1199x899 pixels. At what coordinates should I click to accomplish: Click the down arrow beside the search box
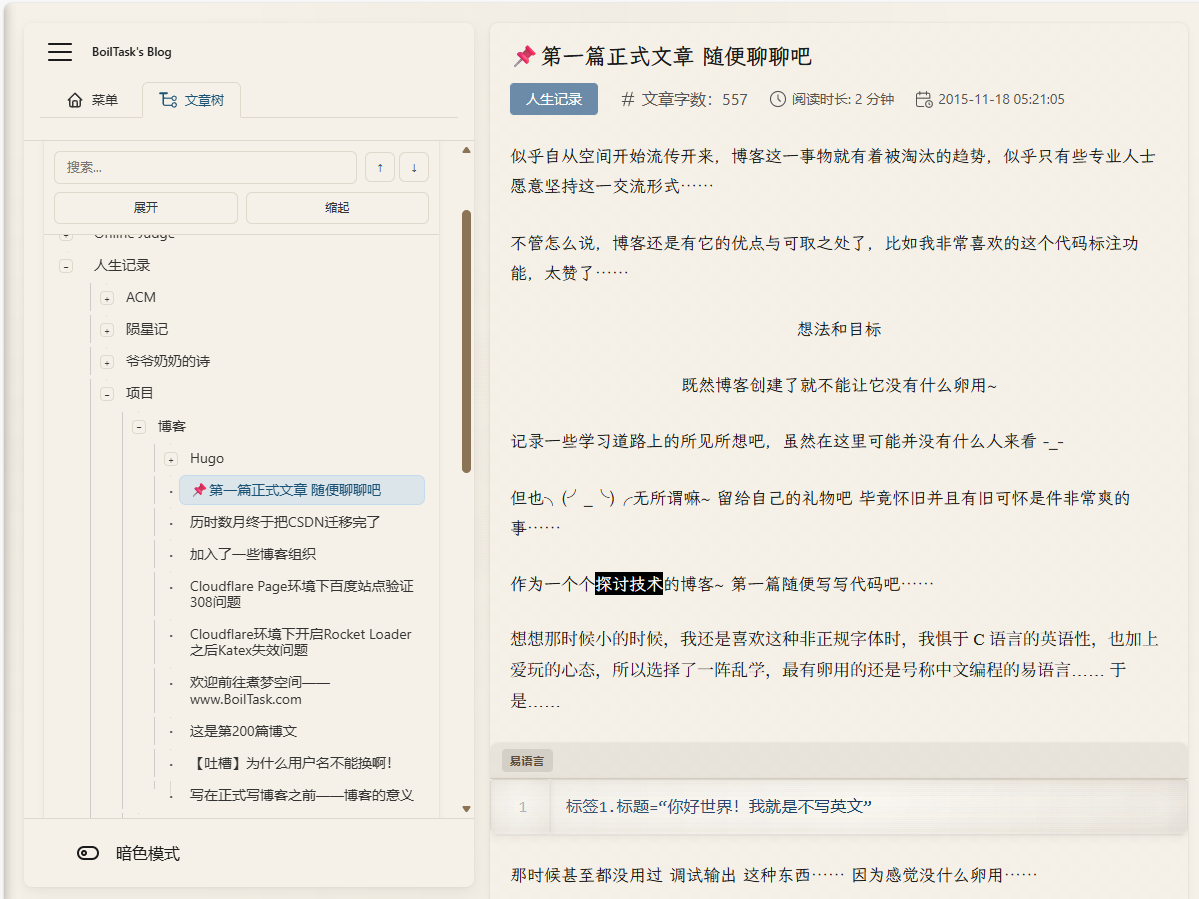pyautogui.click(x=413, y=167)
